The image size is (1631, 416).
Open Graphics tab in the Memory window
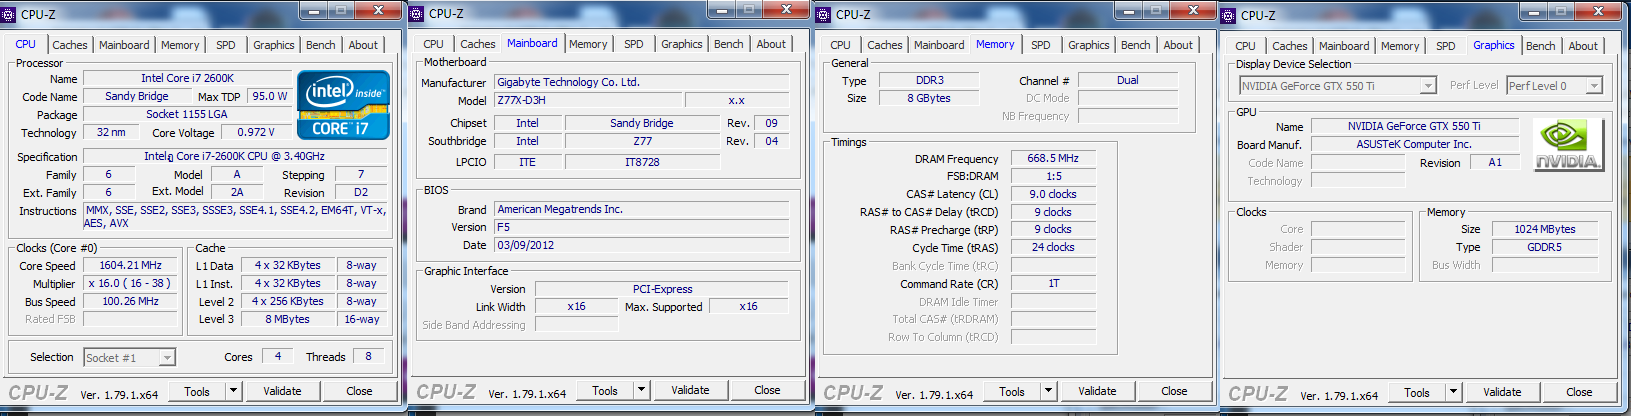tap(1089, 45)
